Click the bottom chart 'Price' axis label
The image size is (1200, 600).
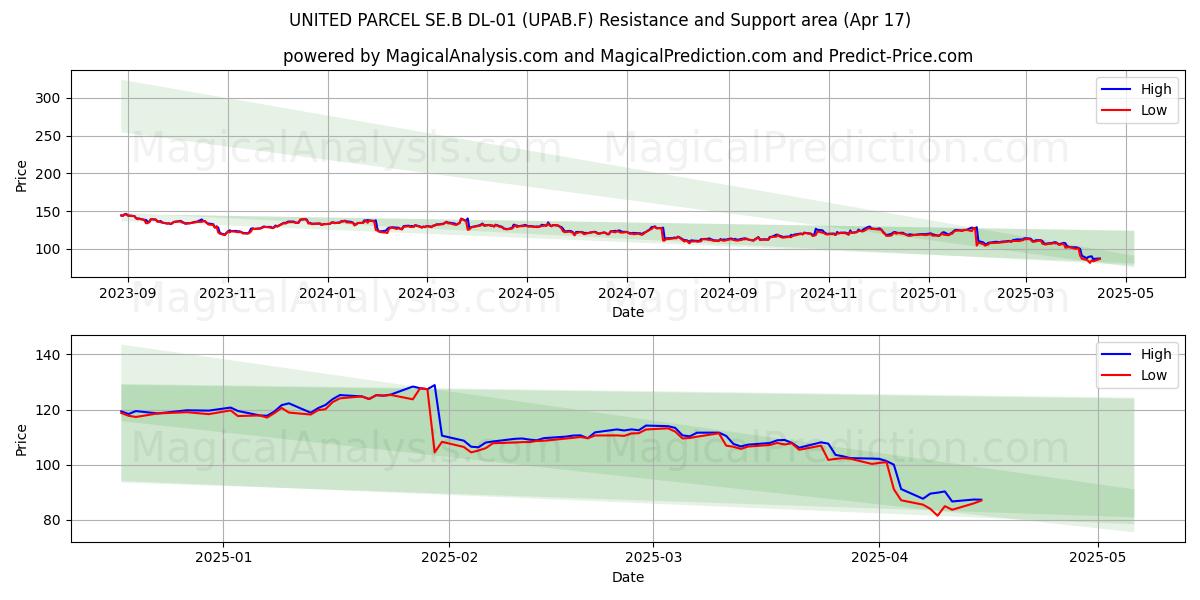coord(22,439)
